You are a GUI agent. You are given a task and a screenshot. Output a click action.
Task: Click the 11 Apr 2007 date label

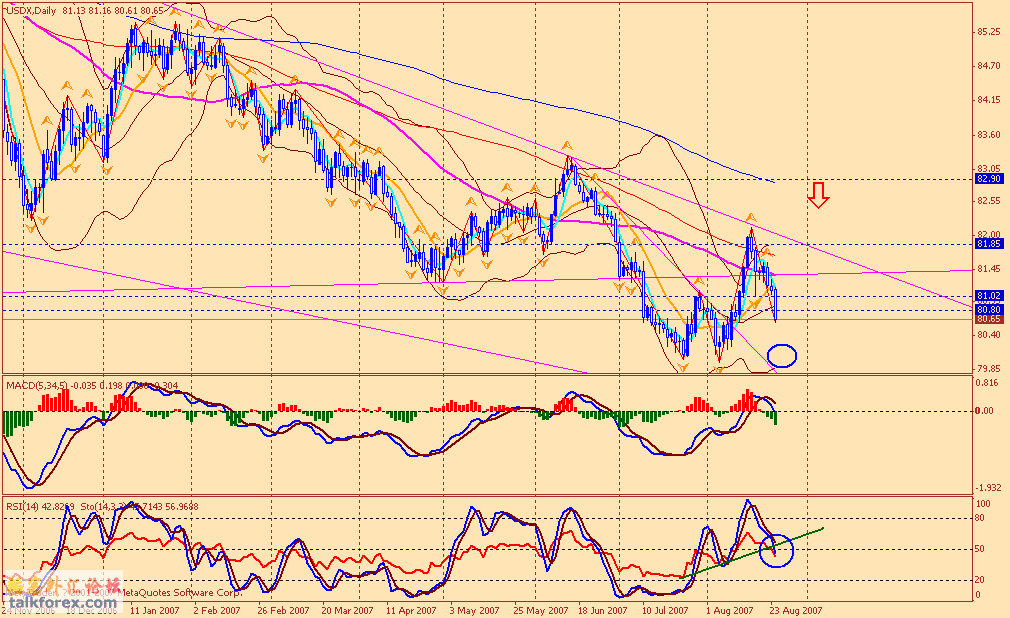pos(411,610)
